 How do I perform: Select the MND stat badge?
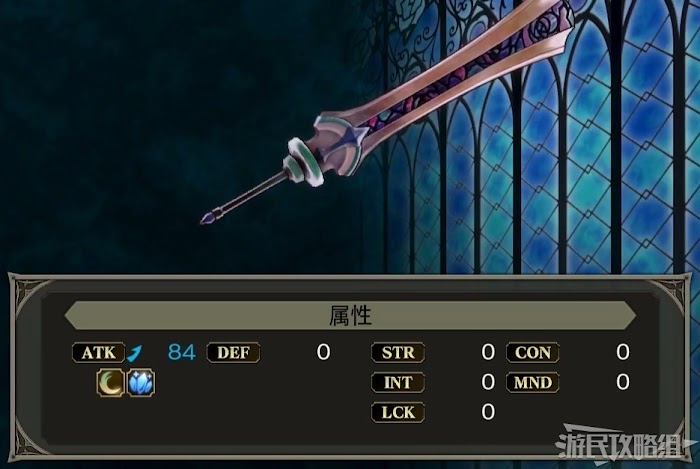click(532, 382)
